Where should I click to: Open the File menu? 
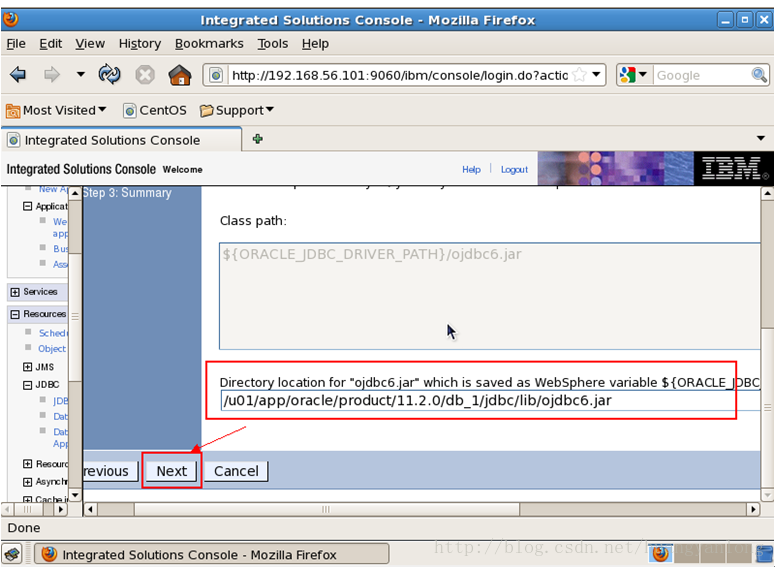pos(16,44)
